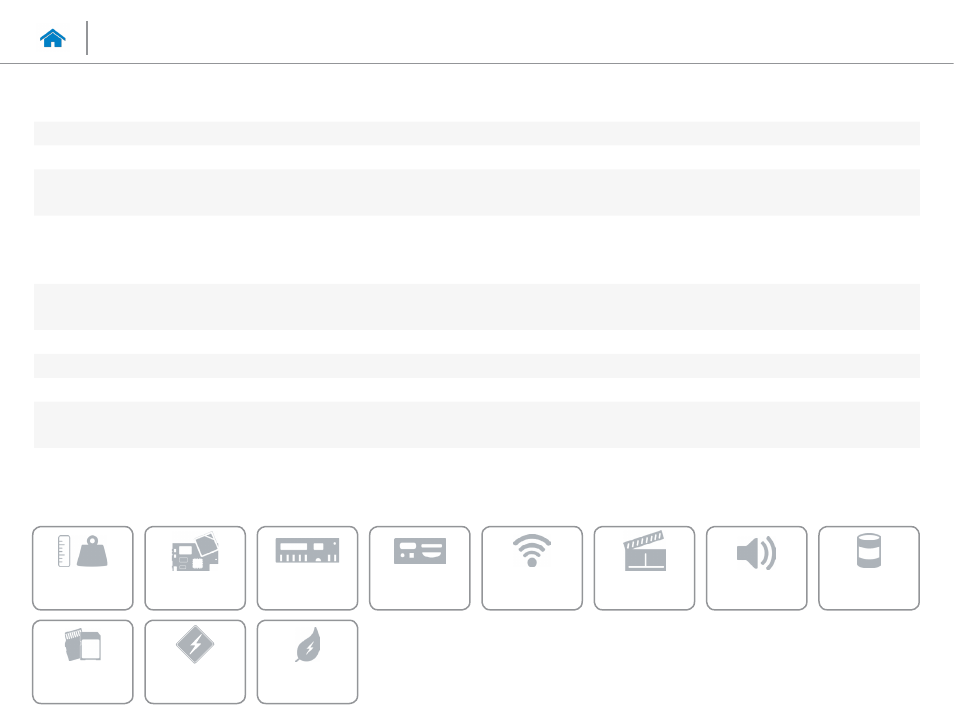954x721 pixels.
Task: Click the last shaded row above tiles
Action: click(476, 425)
